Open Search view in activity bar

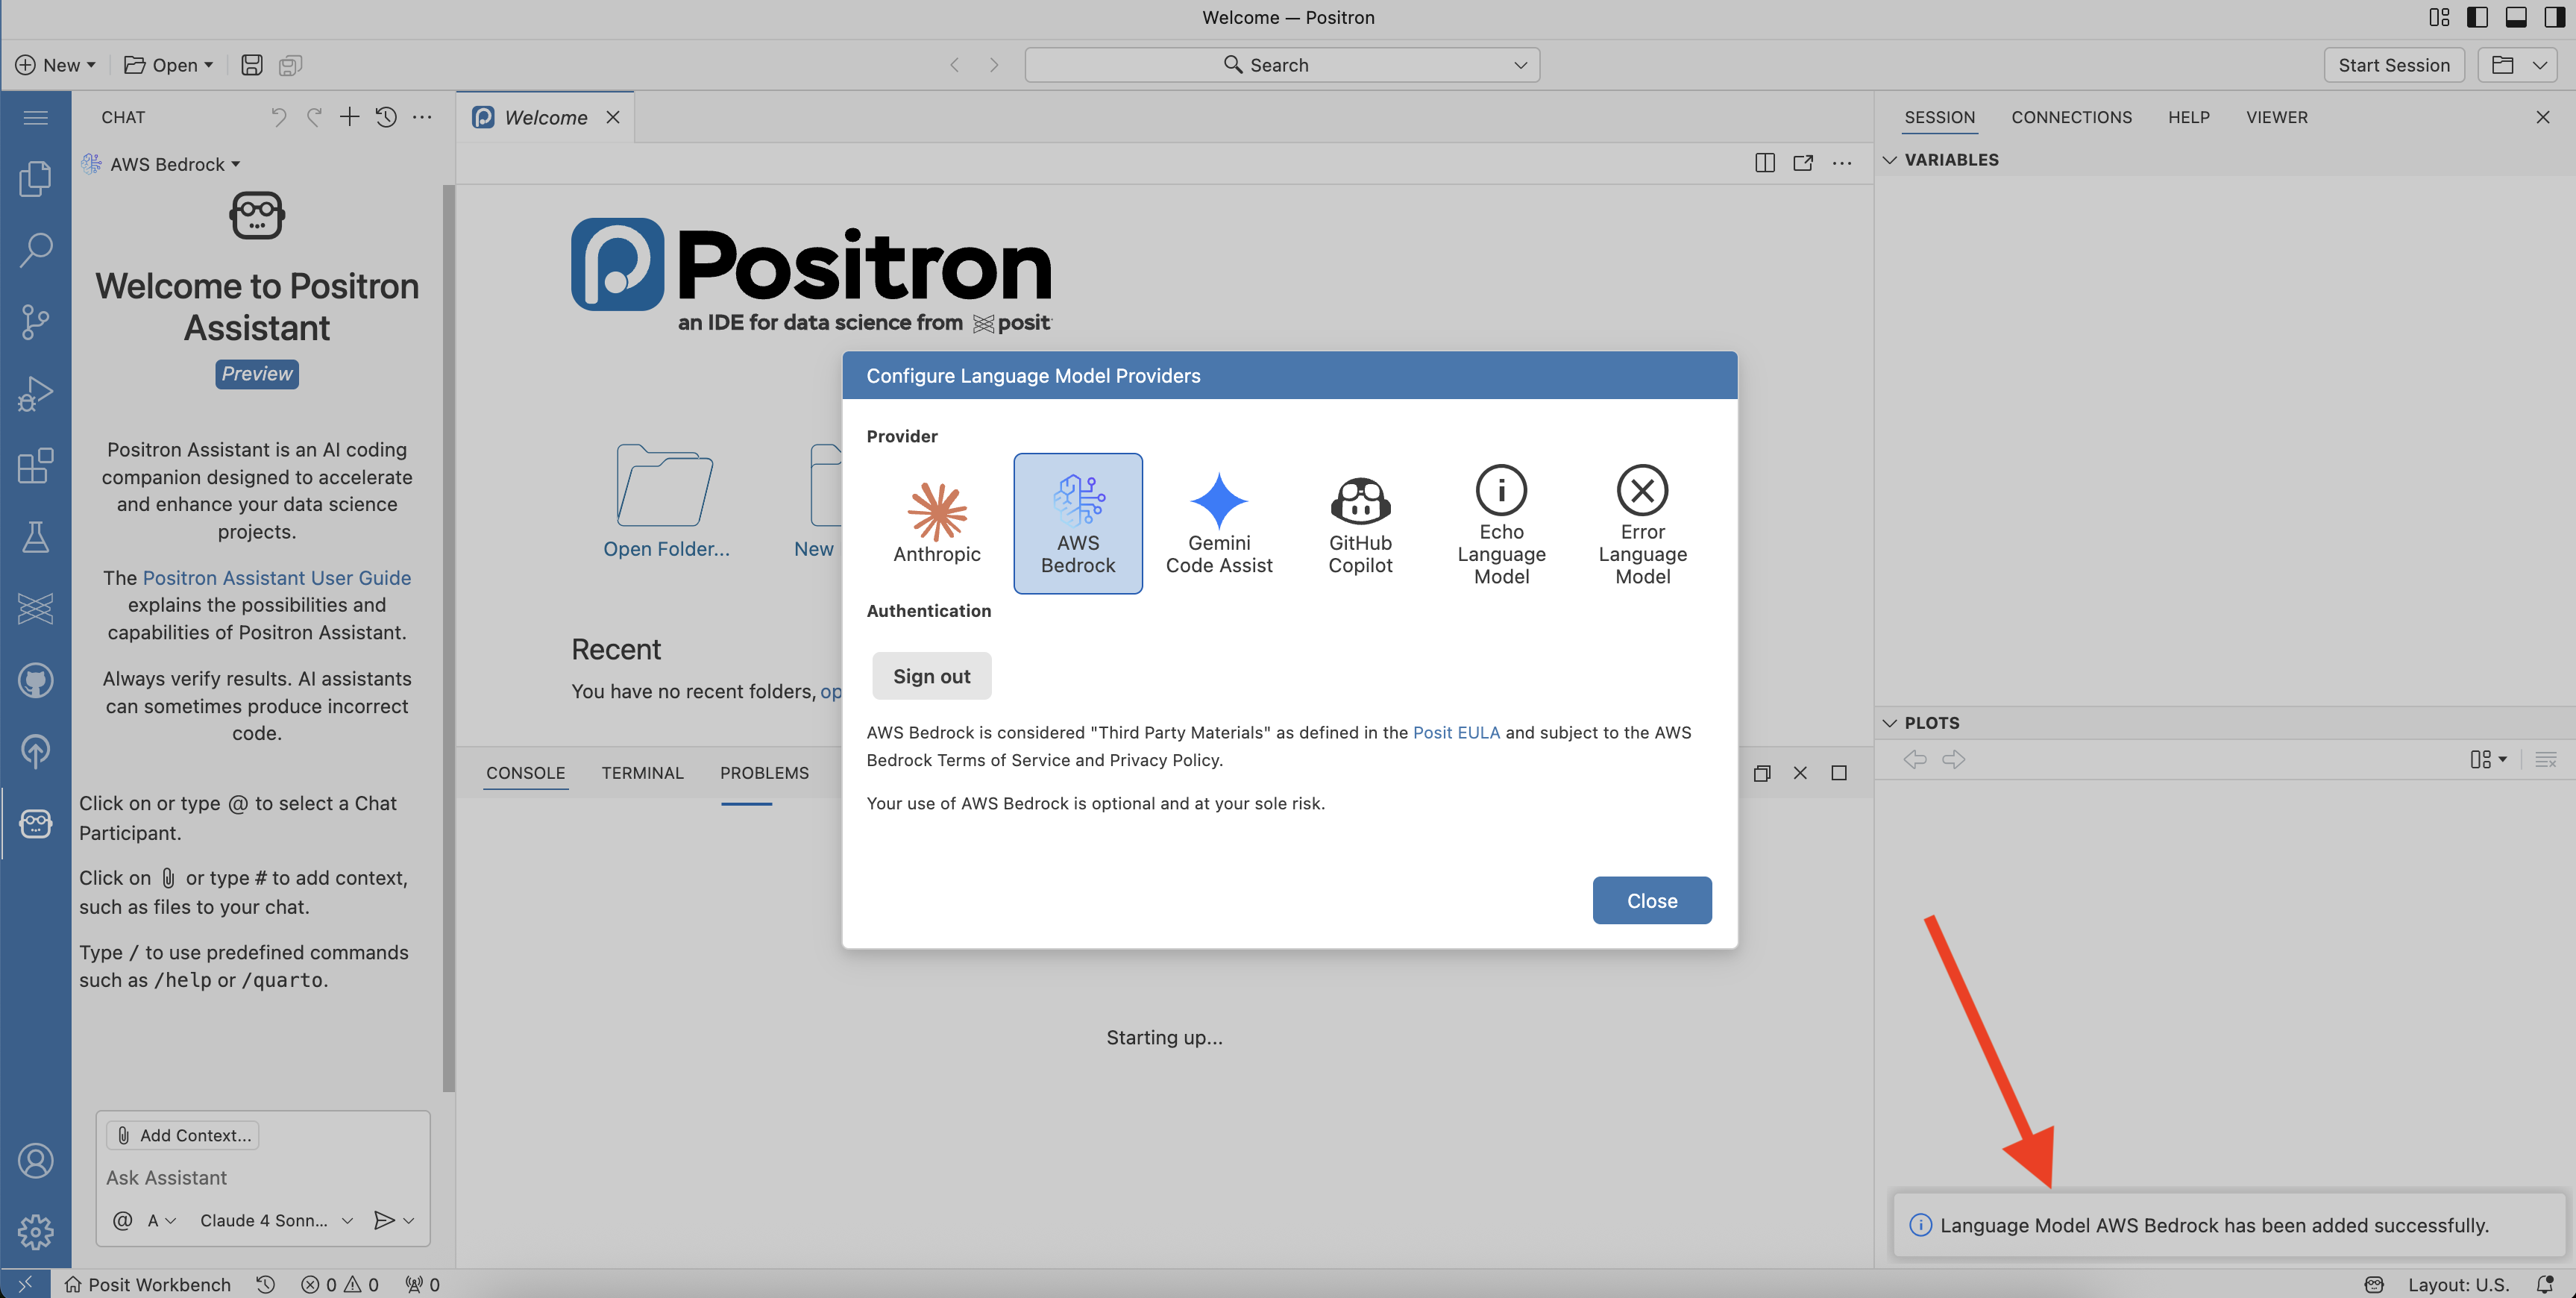pyautogui.click(x=35, y=250)
